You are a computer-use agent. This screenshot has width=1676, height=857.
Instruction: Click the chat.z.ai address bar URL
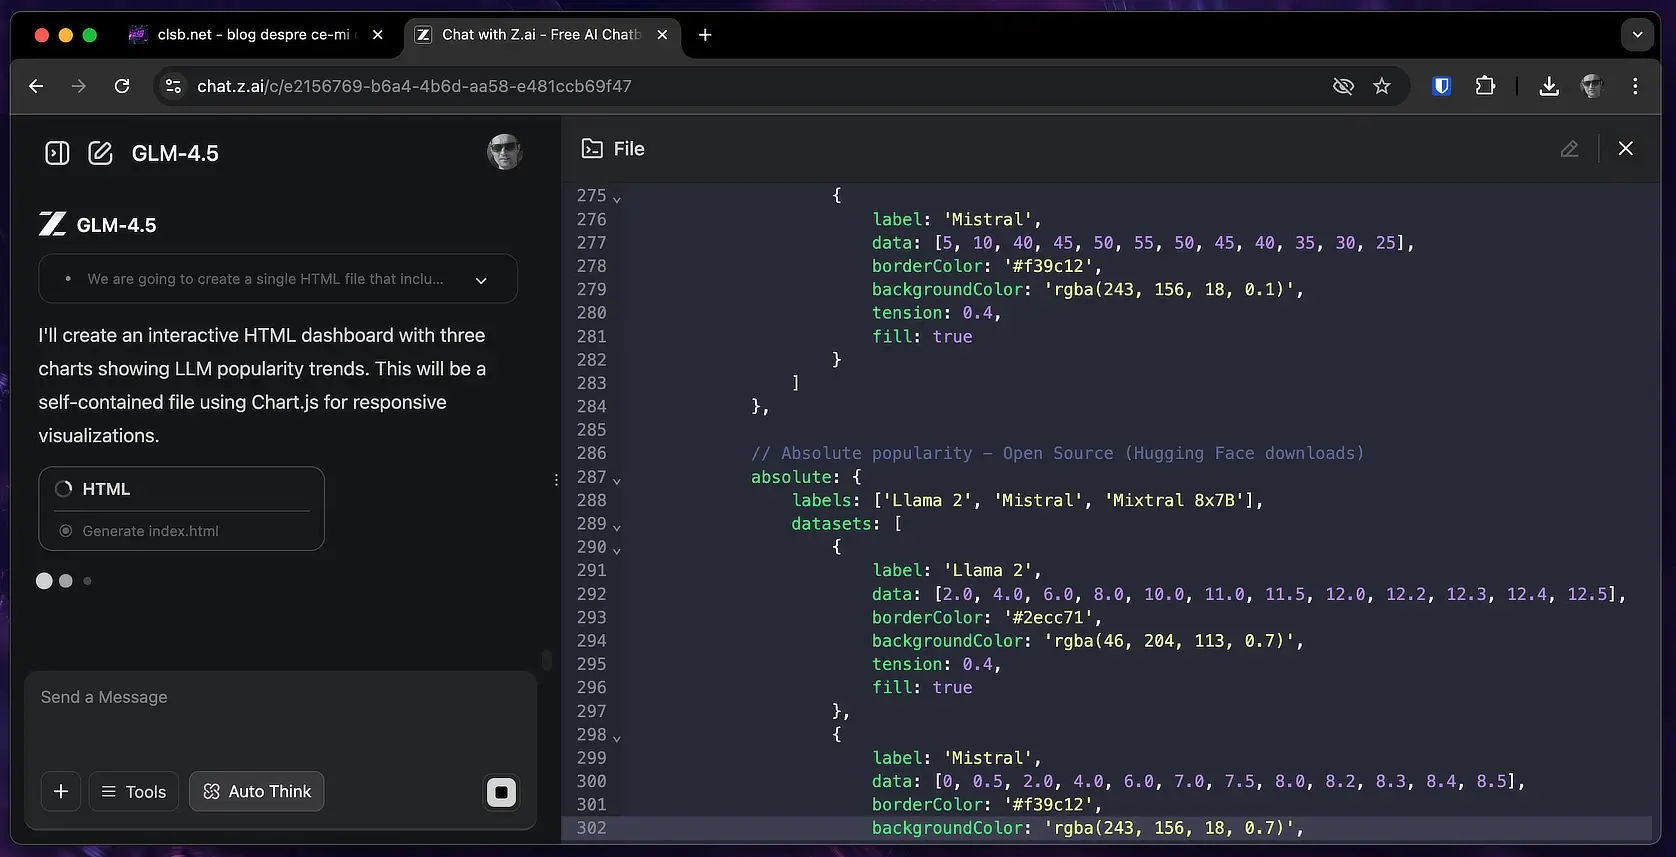[x=414, y=86]
